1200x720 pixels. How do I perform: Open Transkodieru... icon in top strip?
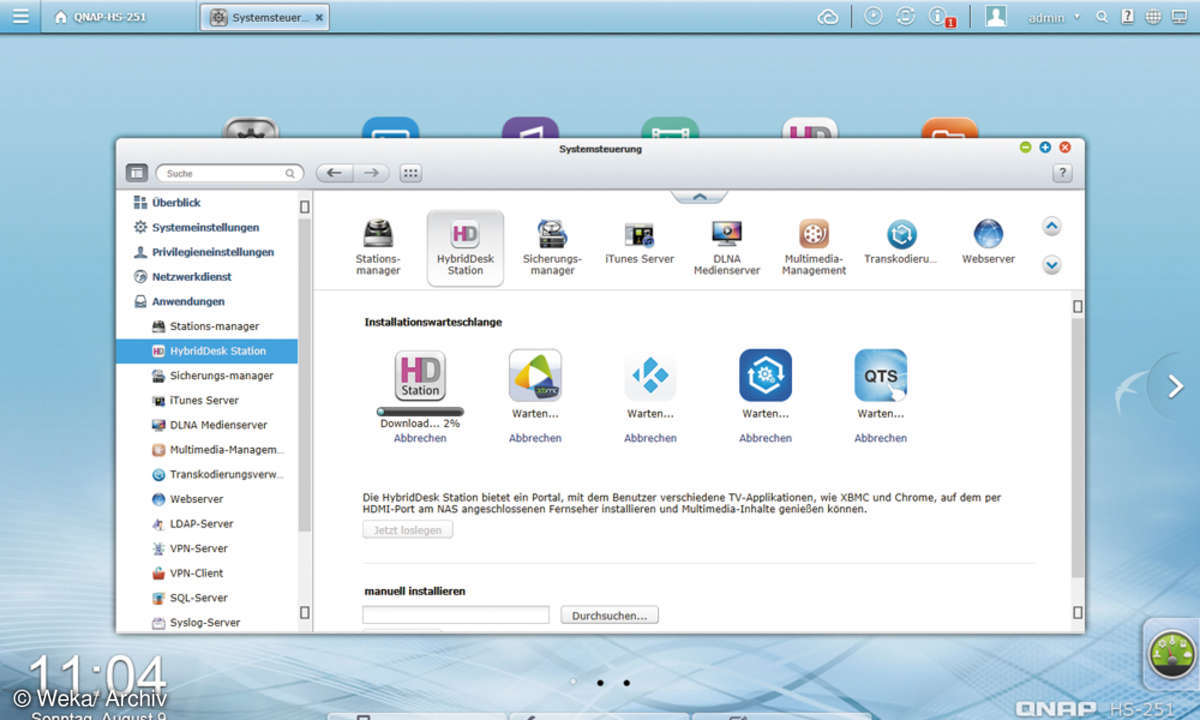pos(901,243)
